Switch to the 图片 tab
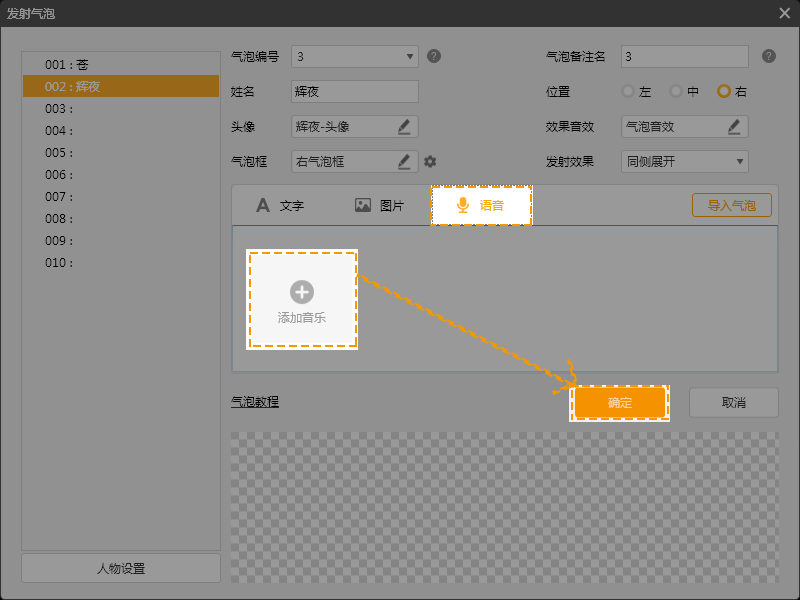Image resolution: width=800 pixels, height=600 pixels. point(380,205)
